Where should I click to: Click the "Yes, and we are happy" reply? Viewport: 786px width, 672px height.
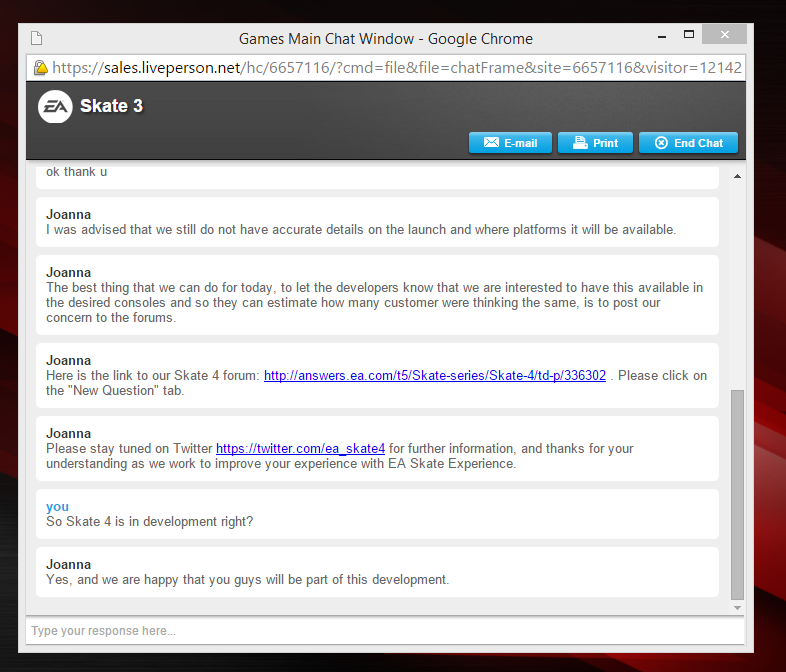click(x=248, y=580)
